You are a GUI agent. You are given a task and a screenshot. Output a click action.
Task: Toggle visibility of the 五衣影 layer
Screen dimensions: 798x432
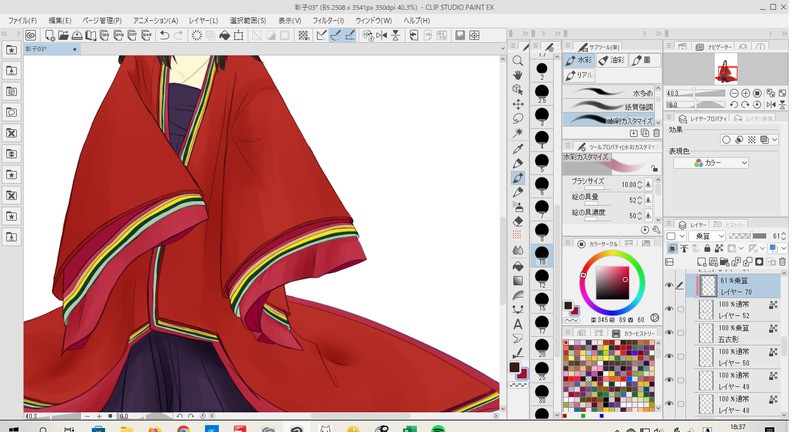[669, 334]
